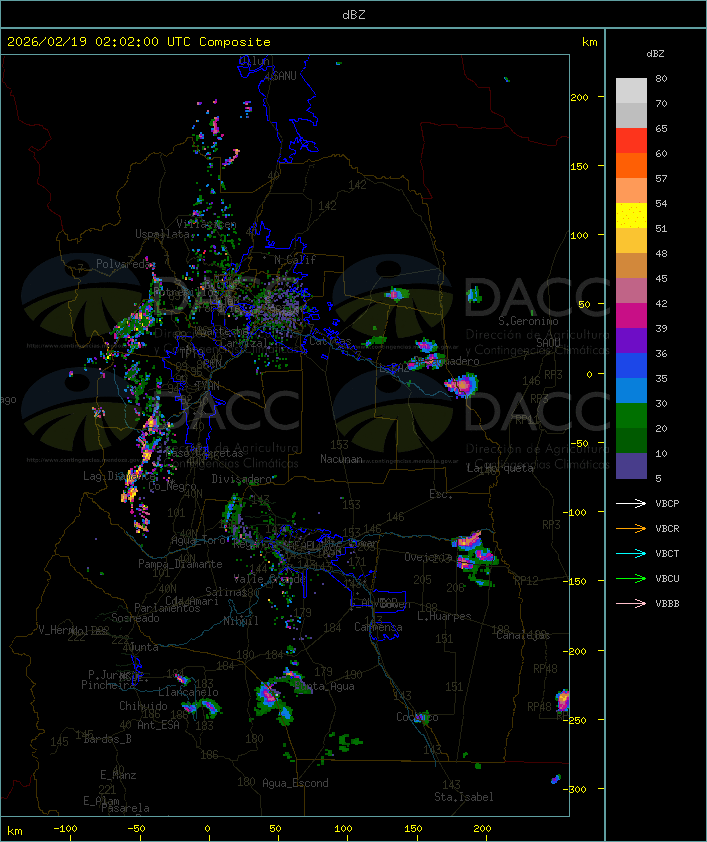The height and width of the screenshot is (842, 707).
Task: Choose the tan 48 dBZ swatch
Action: [x=631, y=266]
